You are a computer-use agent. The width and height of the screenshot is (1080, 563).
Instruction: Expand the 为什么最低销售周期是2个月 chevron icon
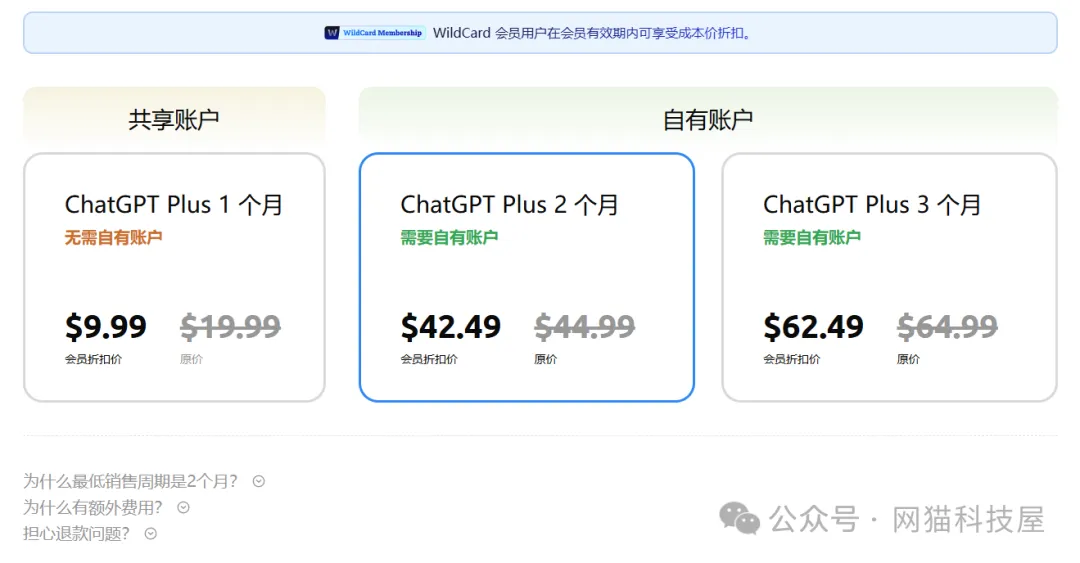(259, 481)
